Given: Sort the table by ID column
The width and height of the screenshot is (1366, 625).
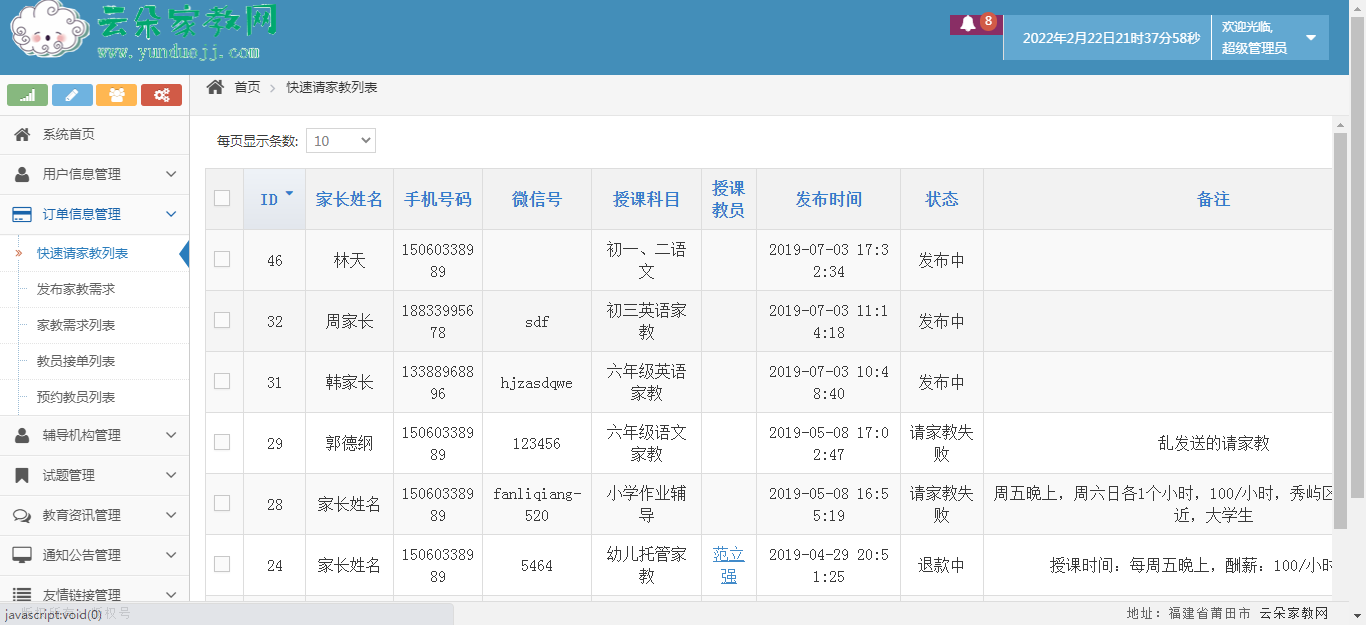Looking at the screenshot, I should pyautogui.click(x=274, y=199).
